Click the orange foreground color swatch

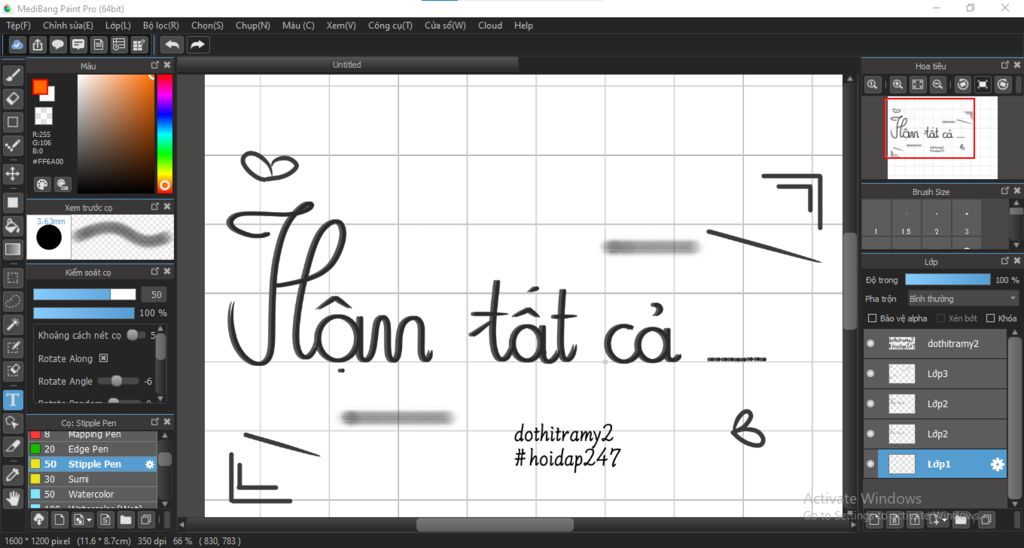40,87
